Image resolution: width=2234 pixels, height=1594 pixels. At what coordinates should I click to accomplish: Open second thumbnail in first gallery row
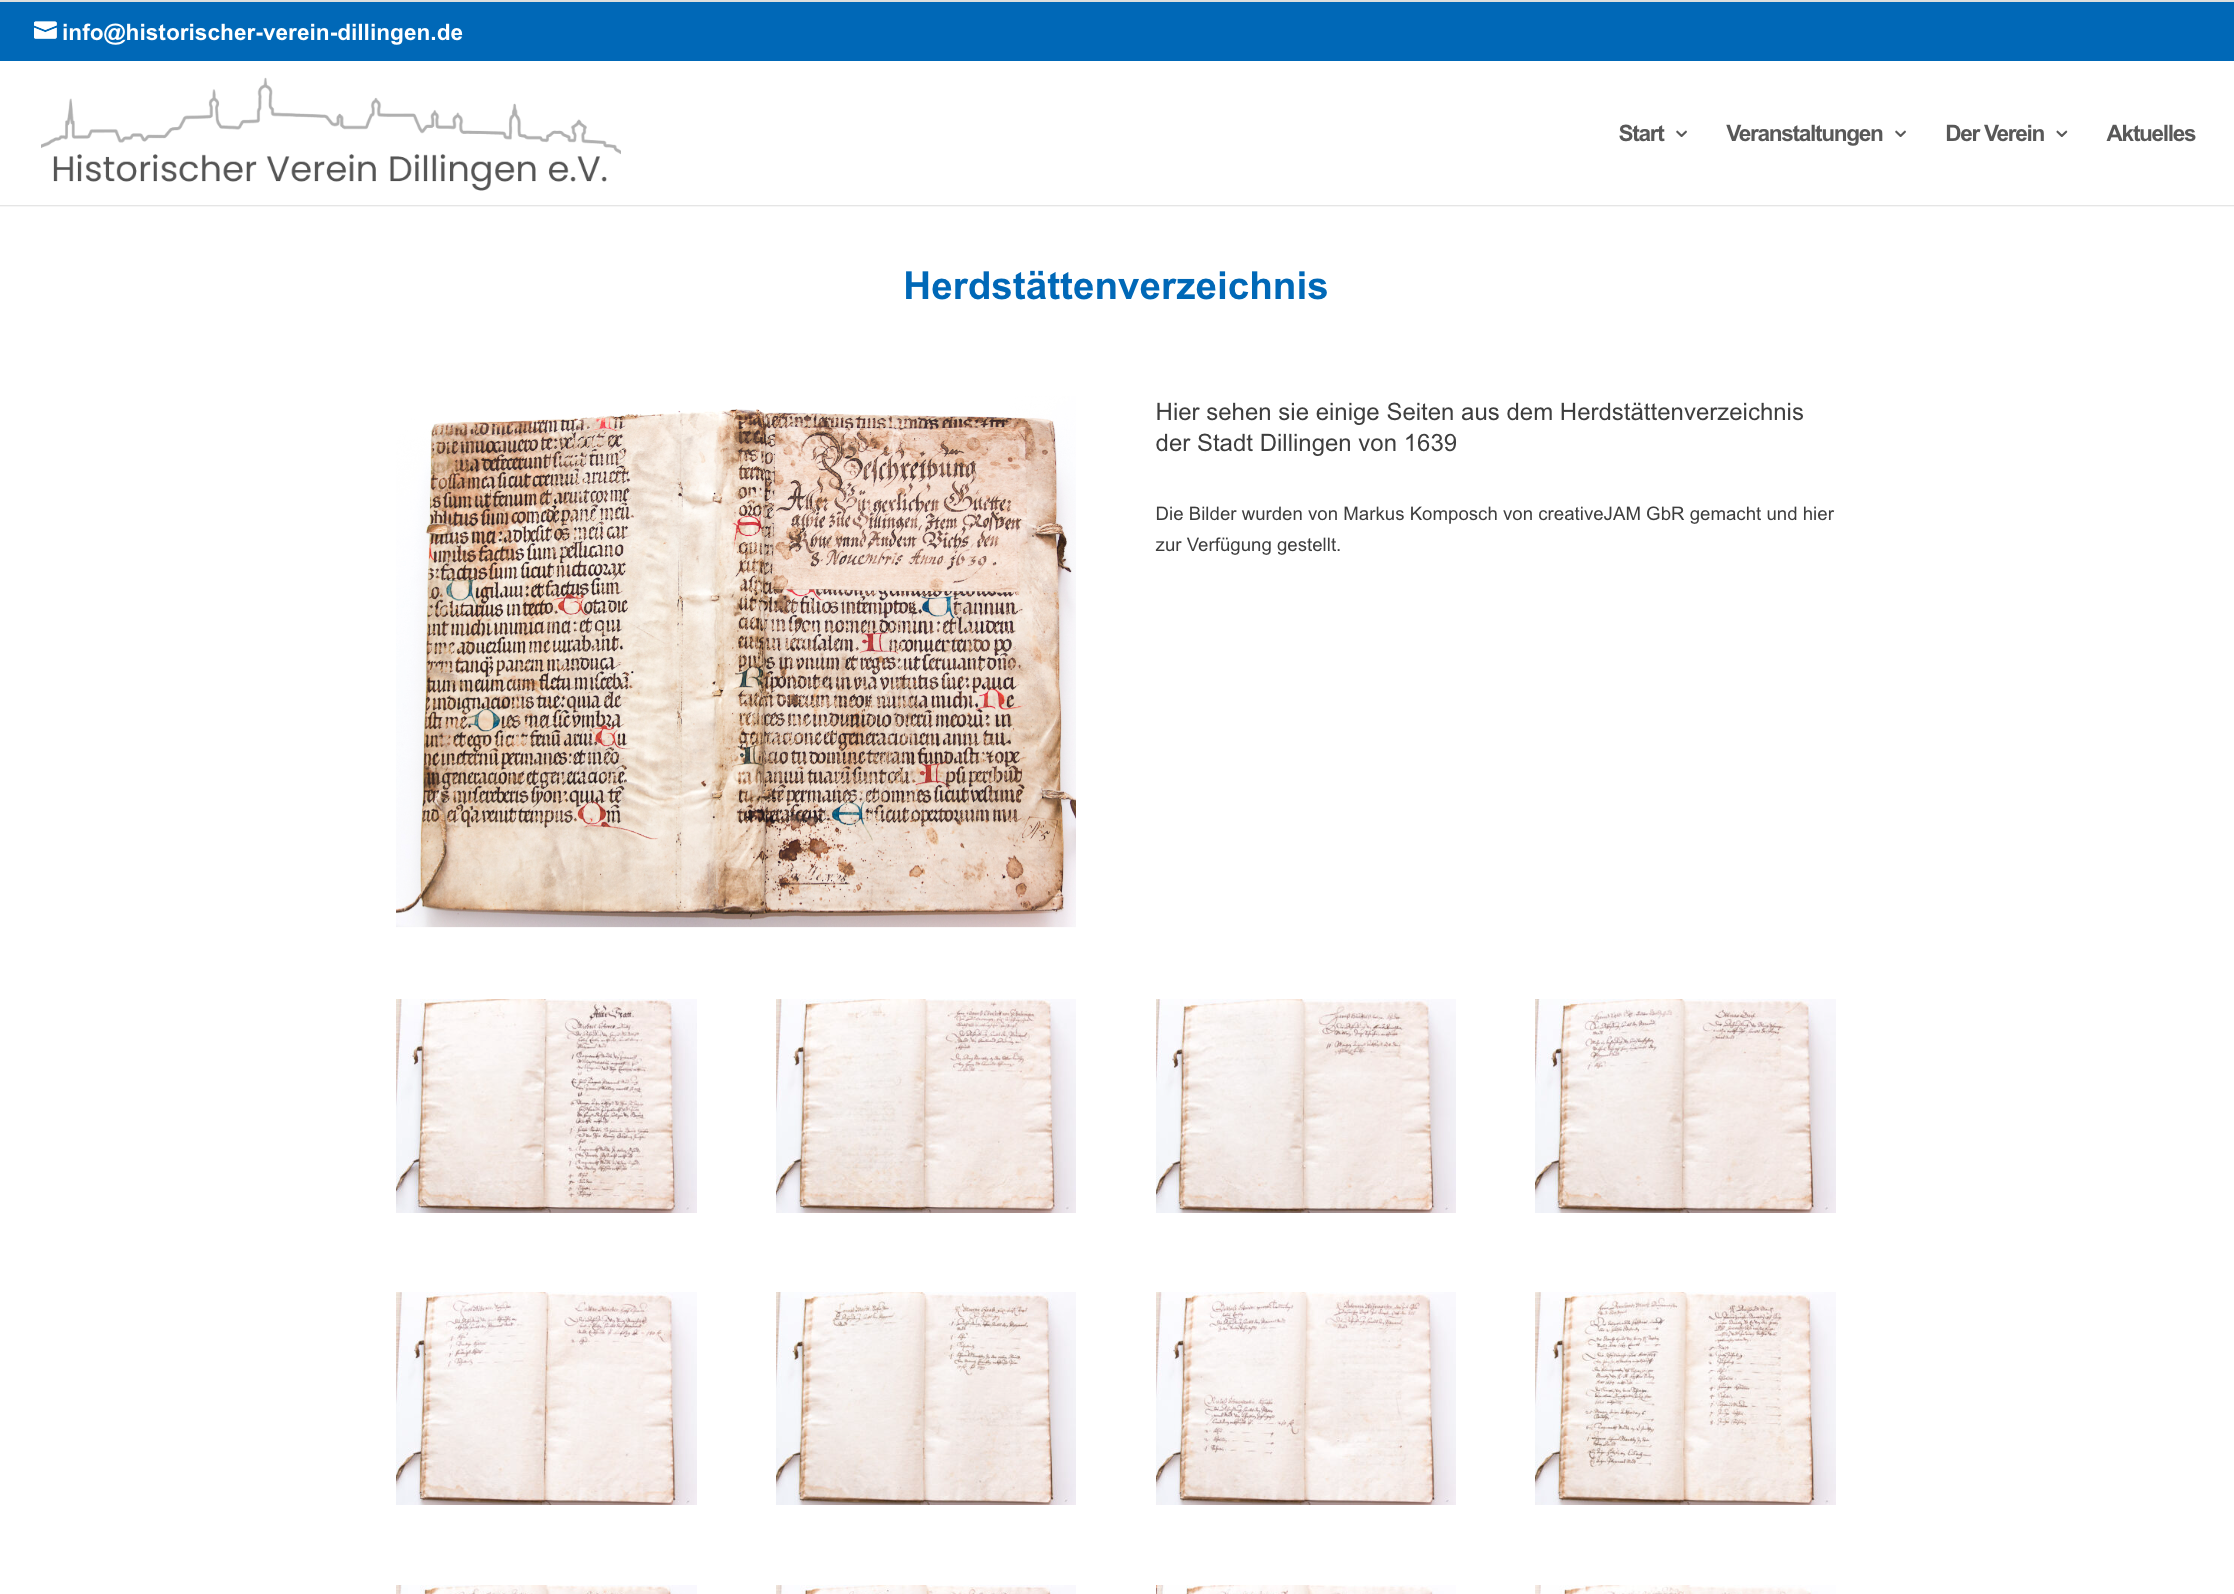(x=925, y=1105)
